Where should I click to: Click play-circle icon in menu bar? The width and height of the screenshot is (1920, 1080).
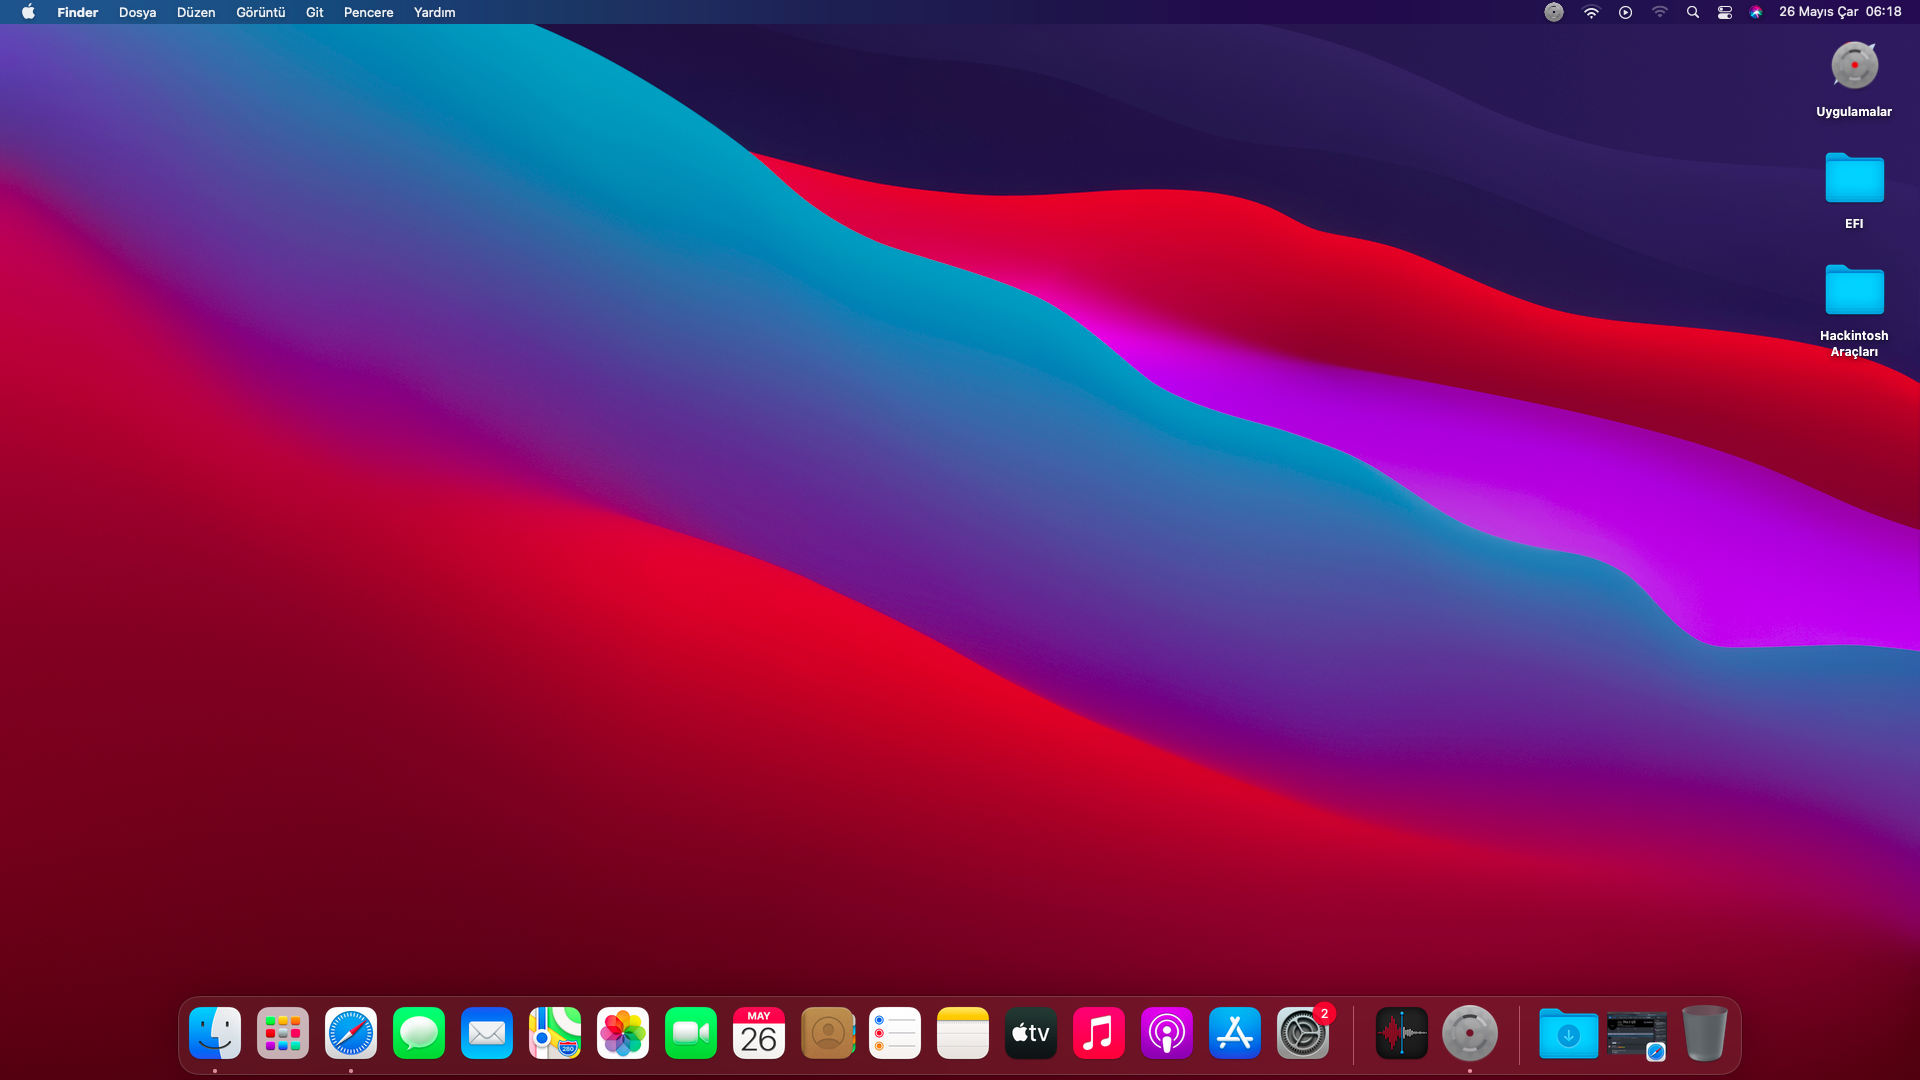pyautogui.click(x=1625, y=12)
